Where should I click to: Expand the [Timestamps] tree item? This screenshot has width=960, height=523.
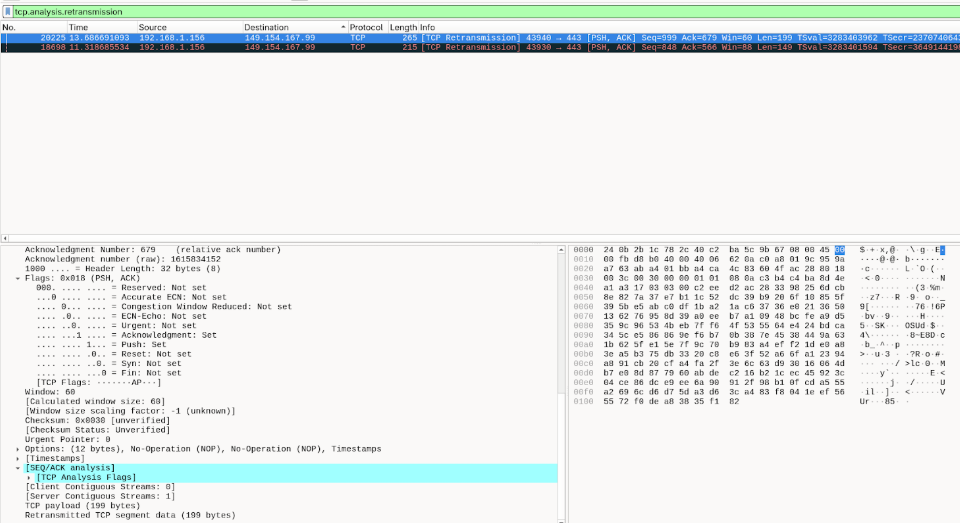click(x=18, y=459)
